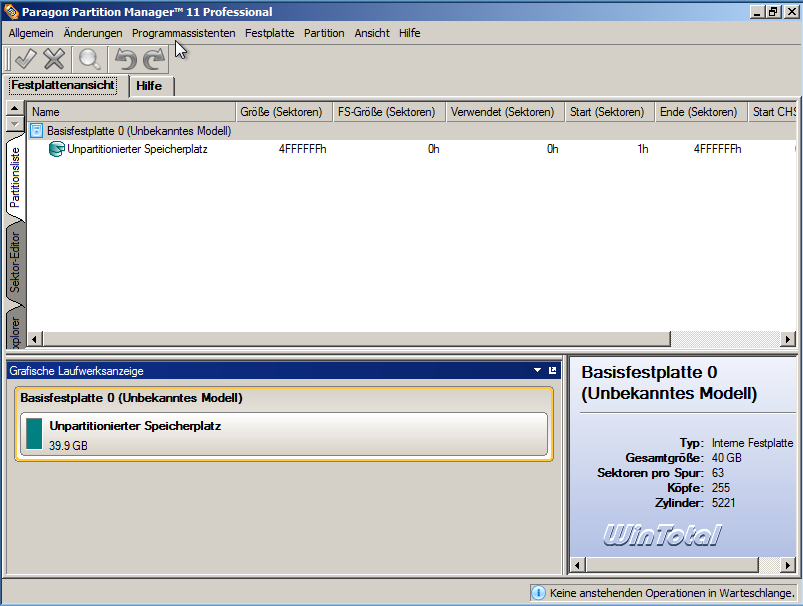Click the partition list horizontal scrollbar thumb
803x606 pixels.
coord(357,339)
